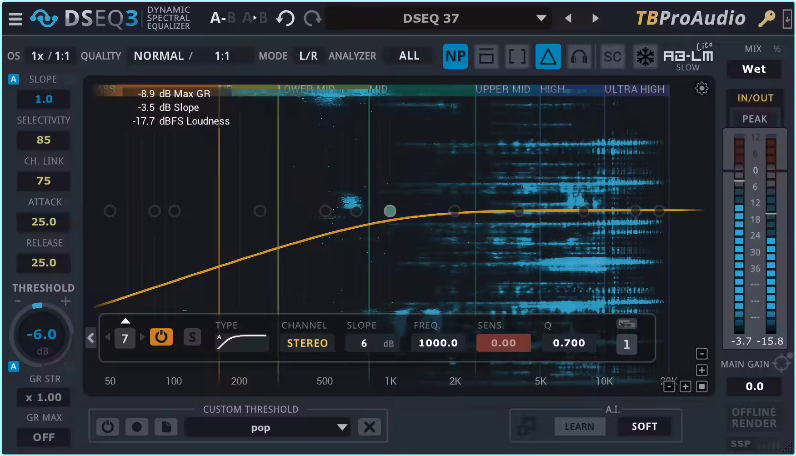The height and width of the screenshot is (456, 796).
Task: Reset zoom with the square button
Action: 702,387
